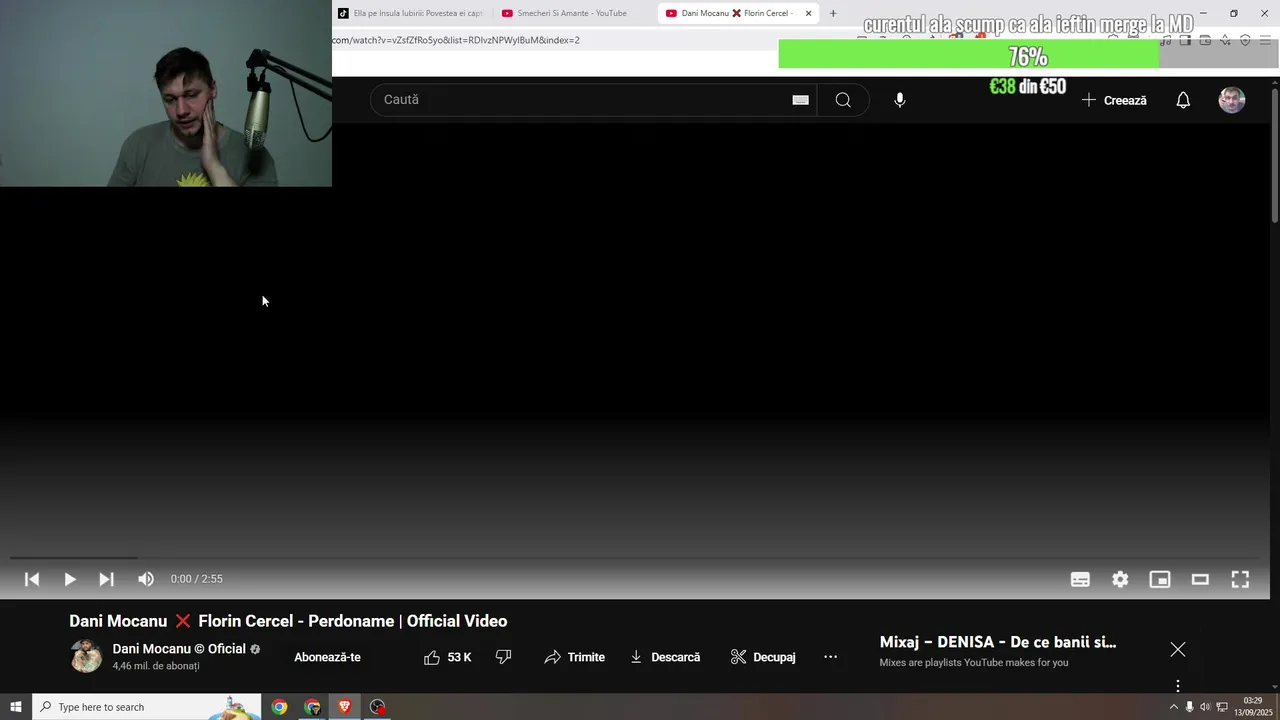This screenshot has width=1280, height=720.
Task: Open the player settings gear
Action: point(1120,579)
